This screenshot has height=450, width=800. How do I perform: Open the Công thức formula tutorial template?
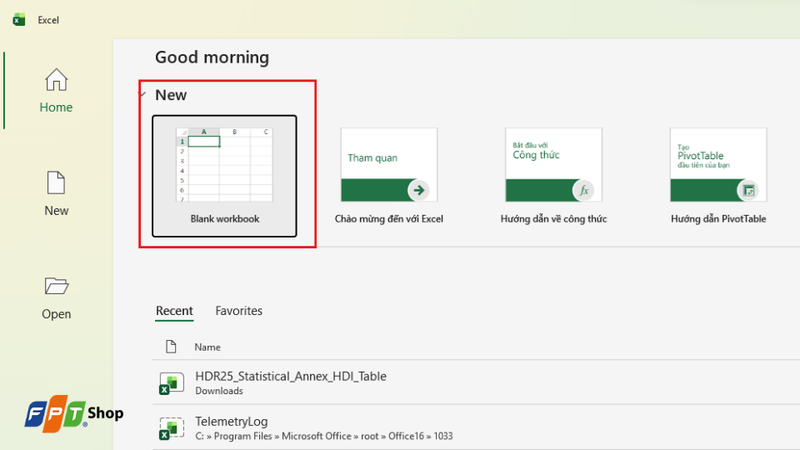(554, 165)
